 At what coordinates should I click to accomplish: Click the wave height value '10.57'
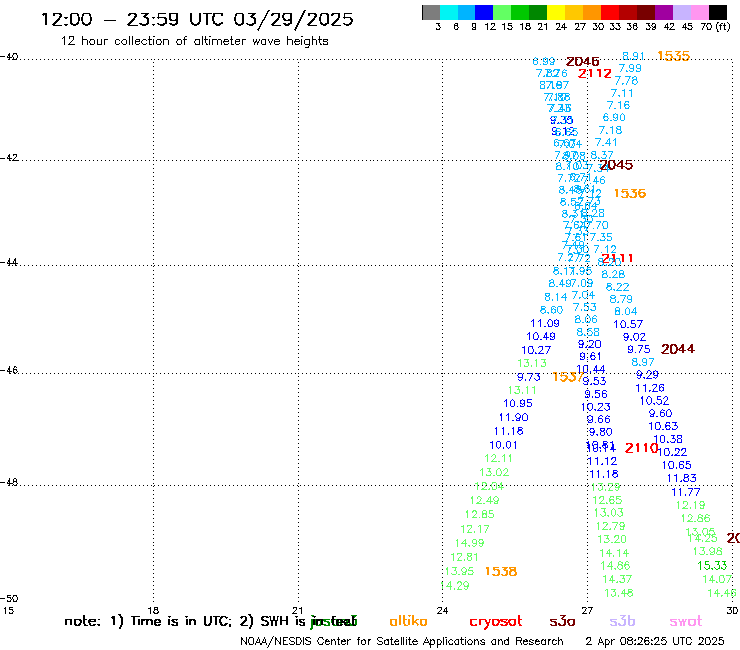(628, 324)
